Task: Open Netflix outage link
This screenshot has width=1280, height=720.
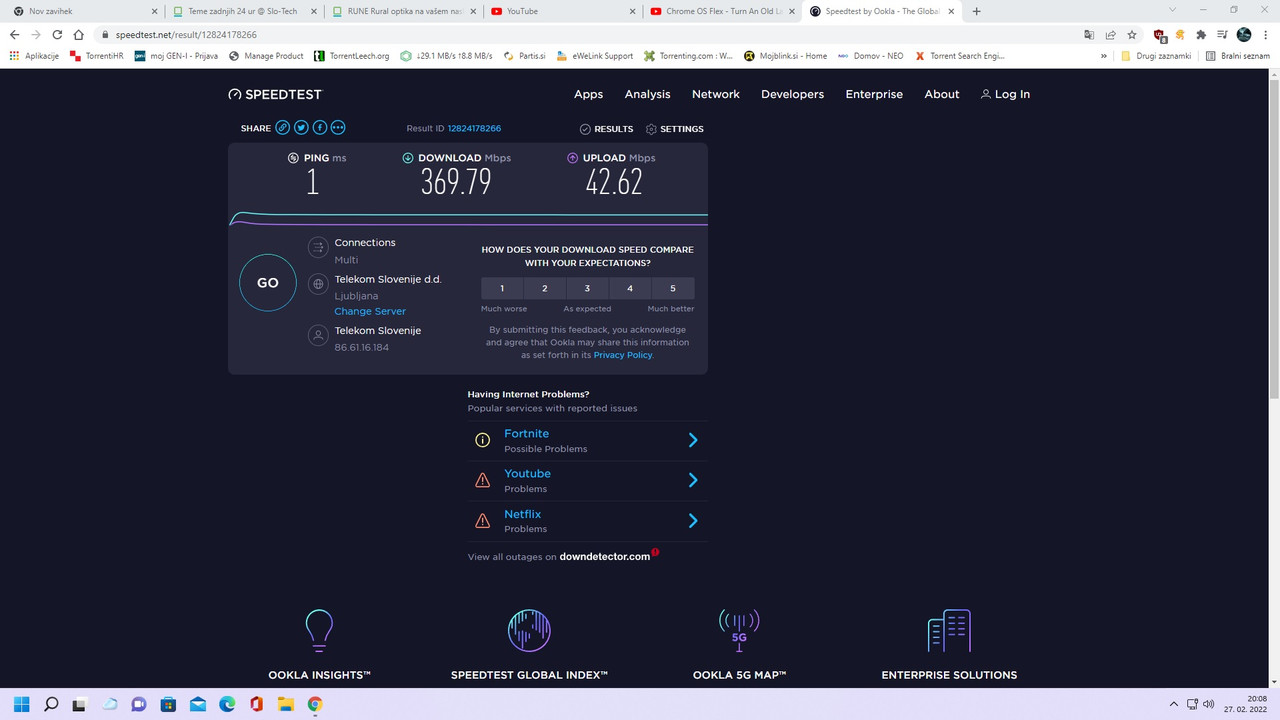Action: pos(522,514)
